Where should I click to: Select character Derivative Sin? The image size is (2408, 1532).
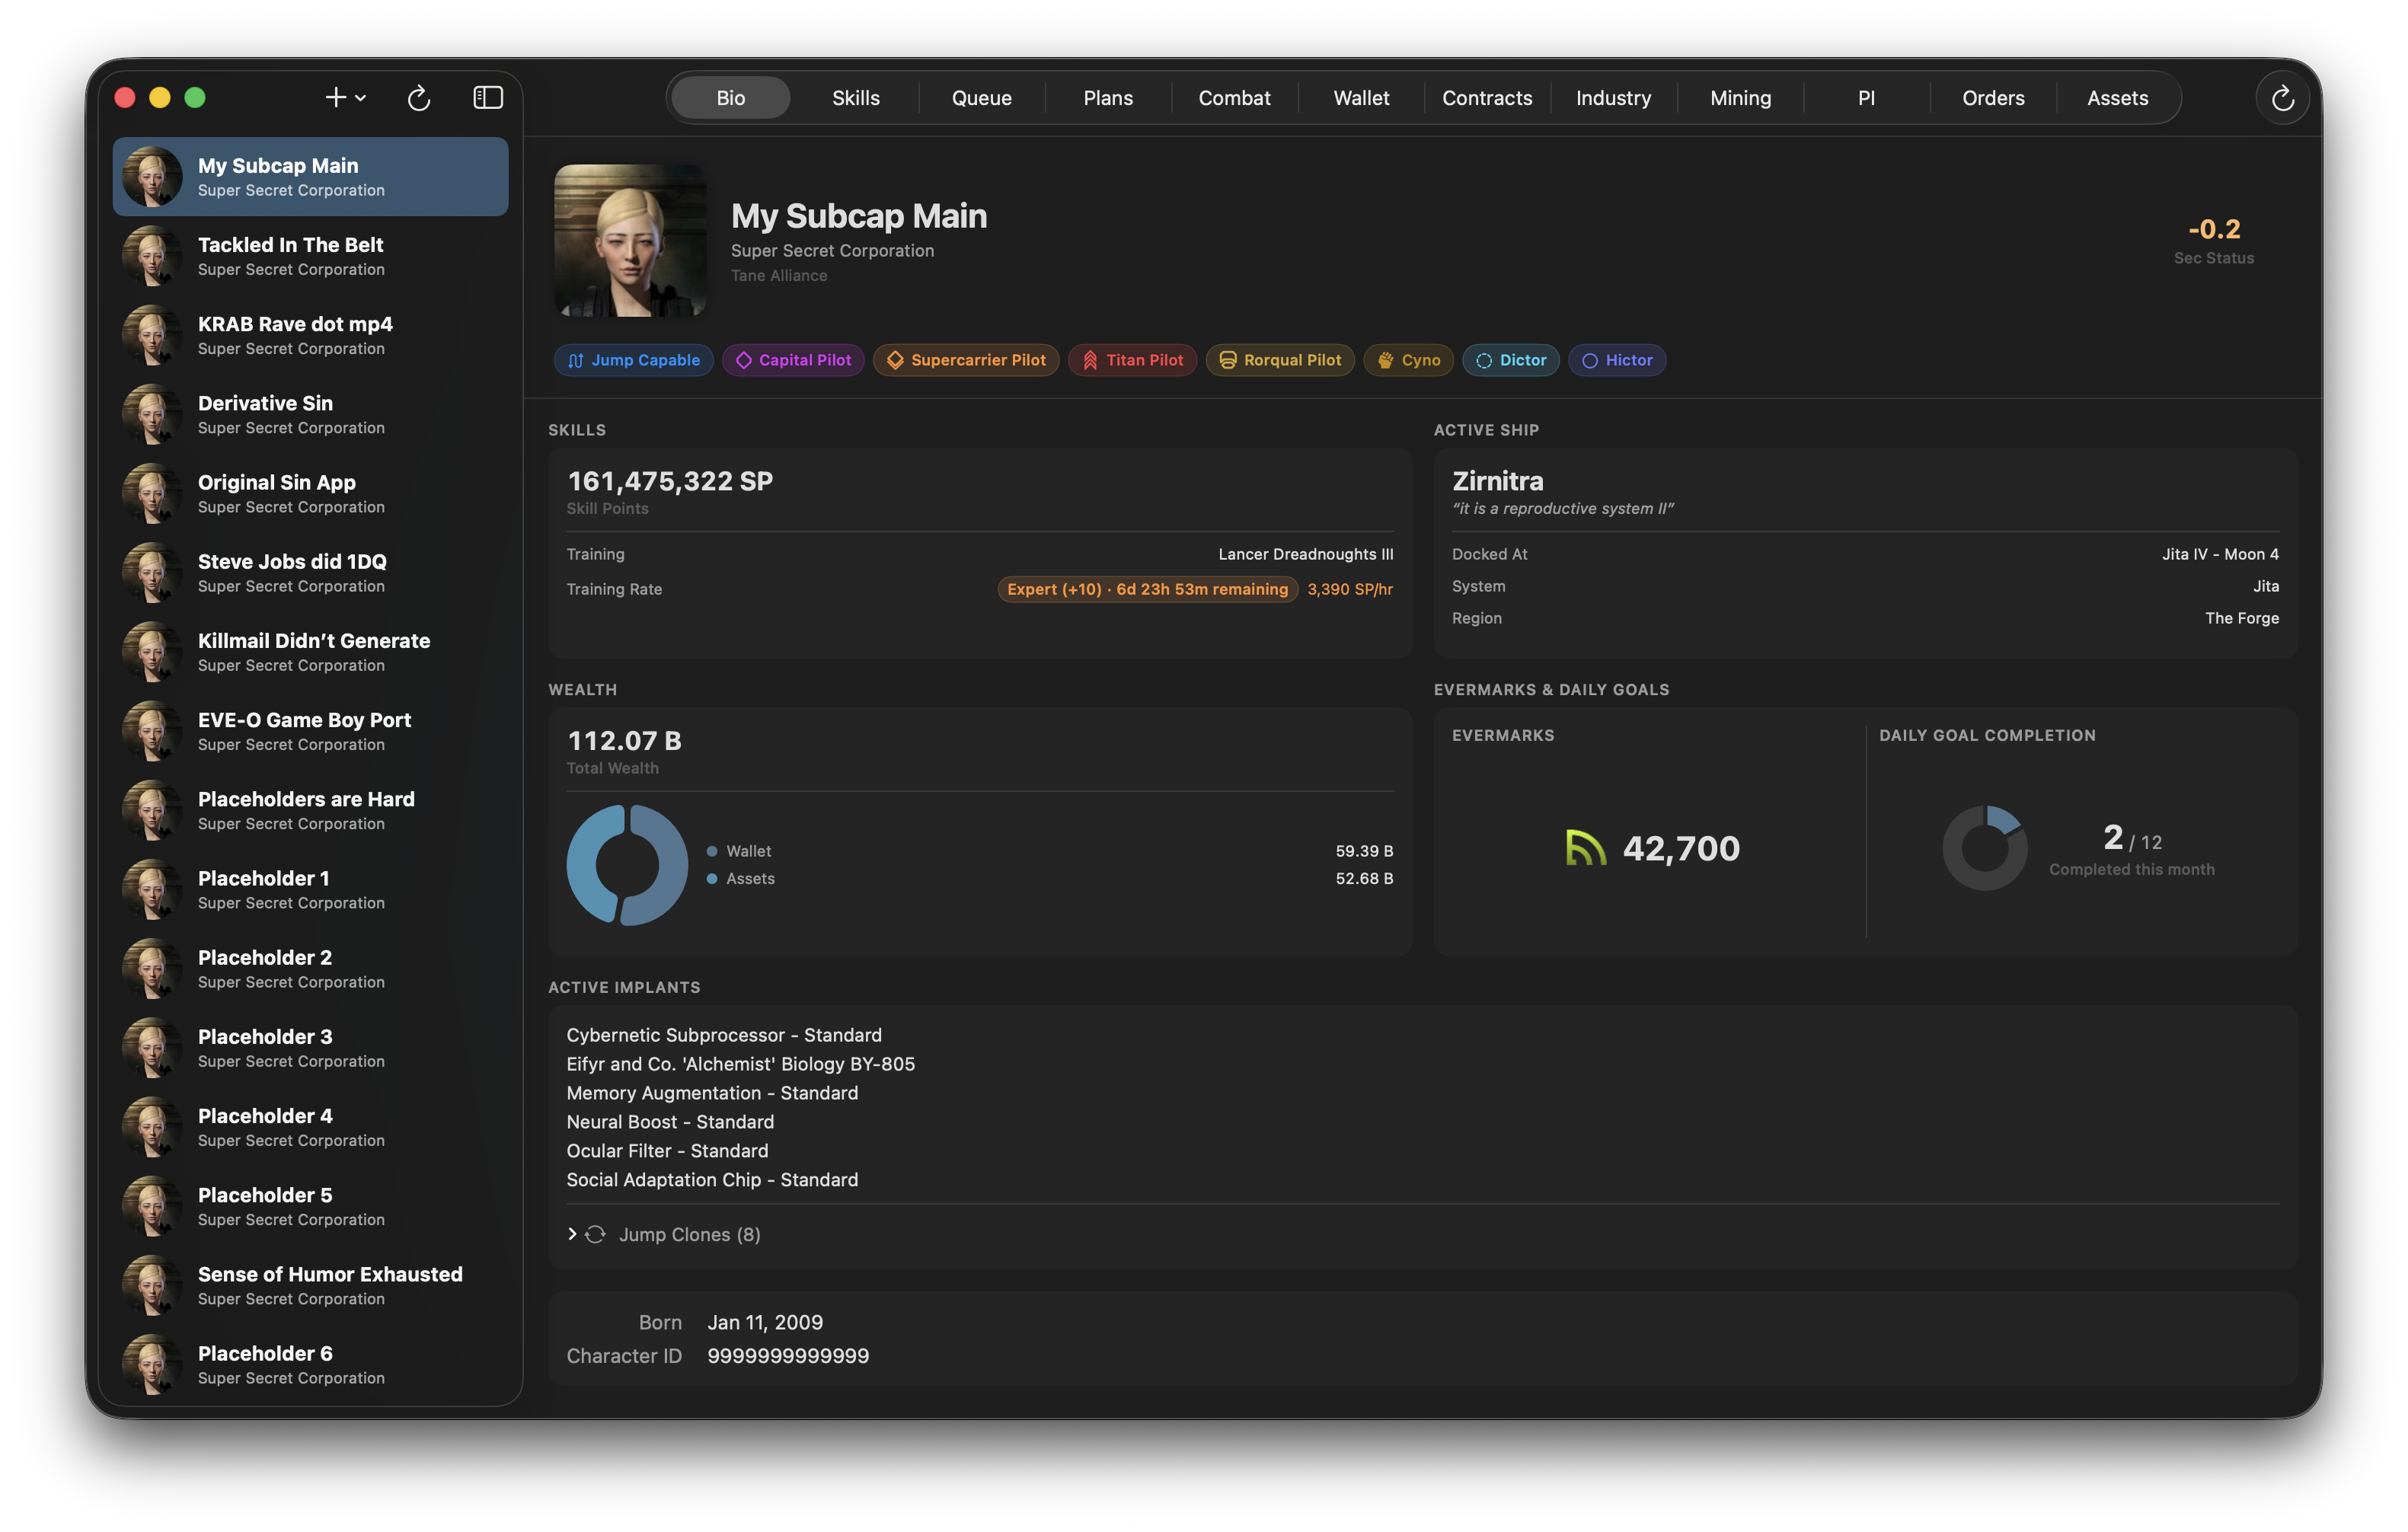tap(310, 414)
